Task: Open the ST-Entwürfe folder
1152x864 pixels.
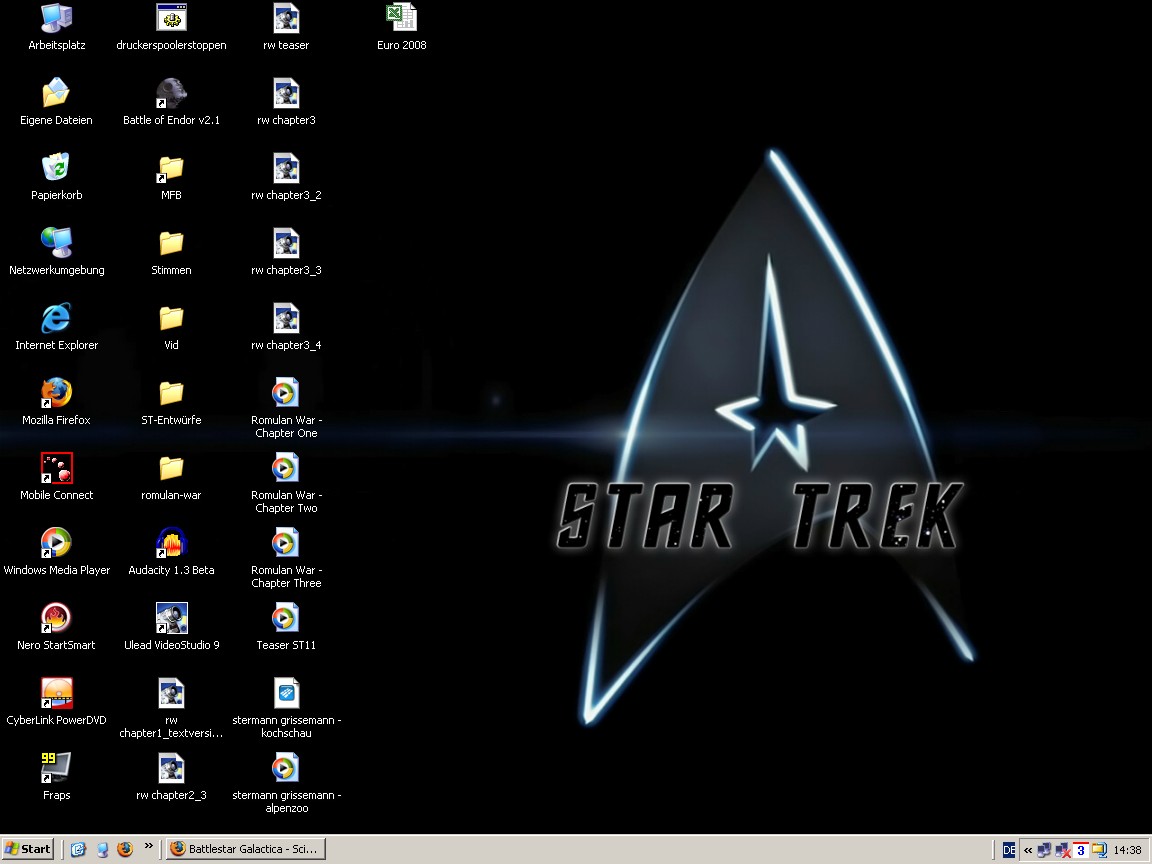Action: [x=171, y=393]
